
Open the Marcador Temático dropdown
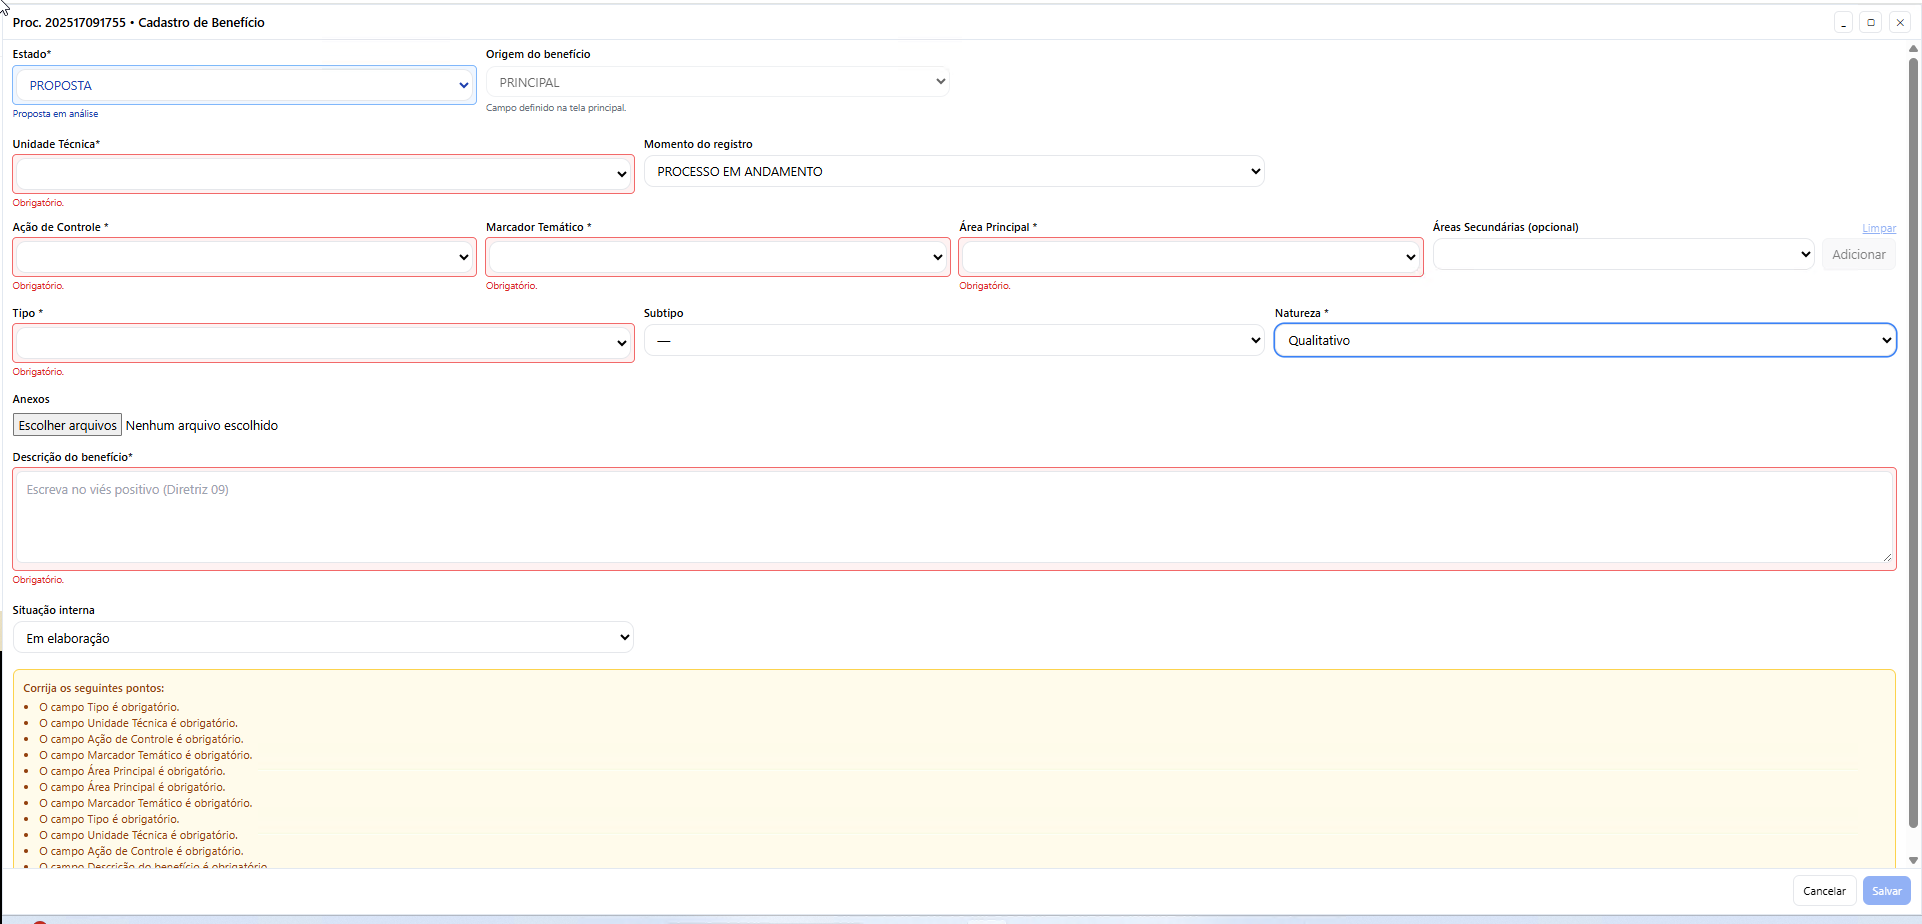click(717, 257)
